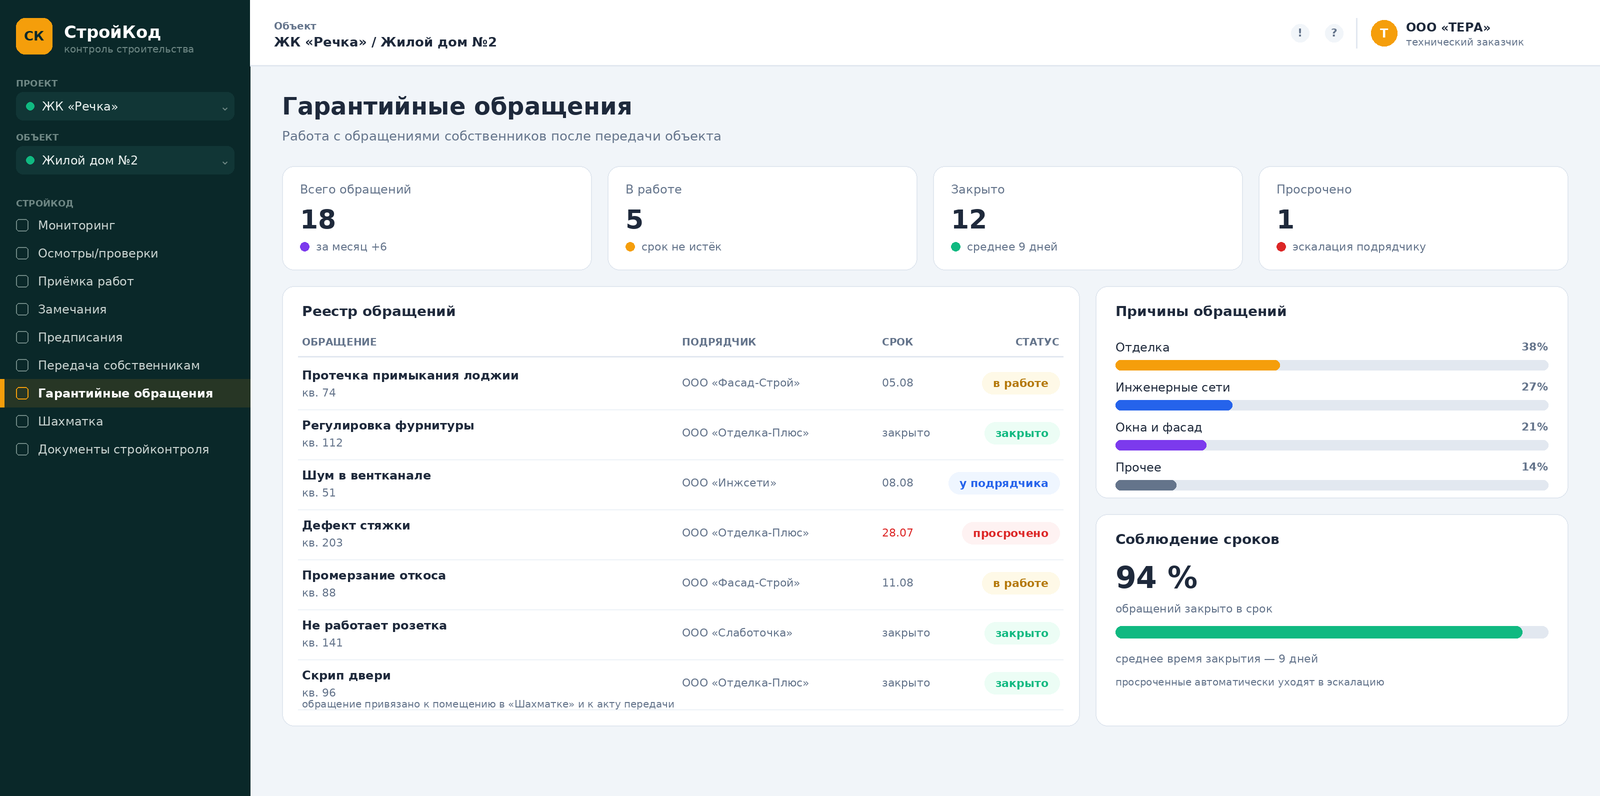This screenshot has width=1600, height=796.
Task: Click contractor ООО «Слаботочка»
Action: pos(737,633)
